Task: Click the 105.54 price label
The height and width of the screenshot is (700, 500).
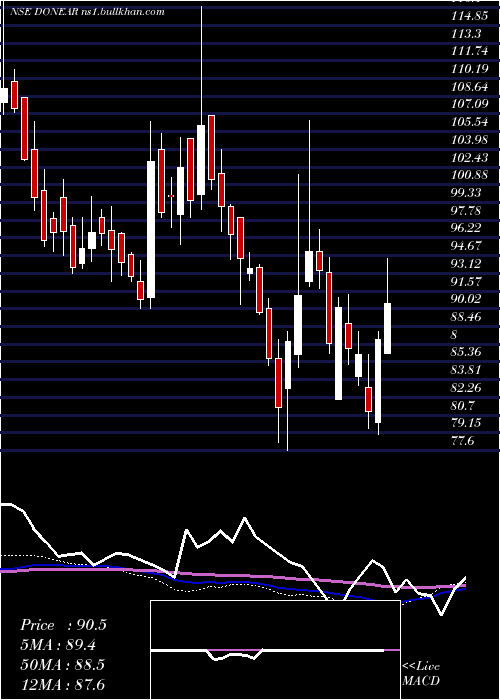Action: pyautogui.click(x=469, y=122)
